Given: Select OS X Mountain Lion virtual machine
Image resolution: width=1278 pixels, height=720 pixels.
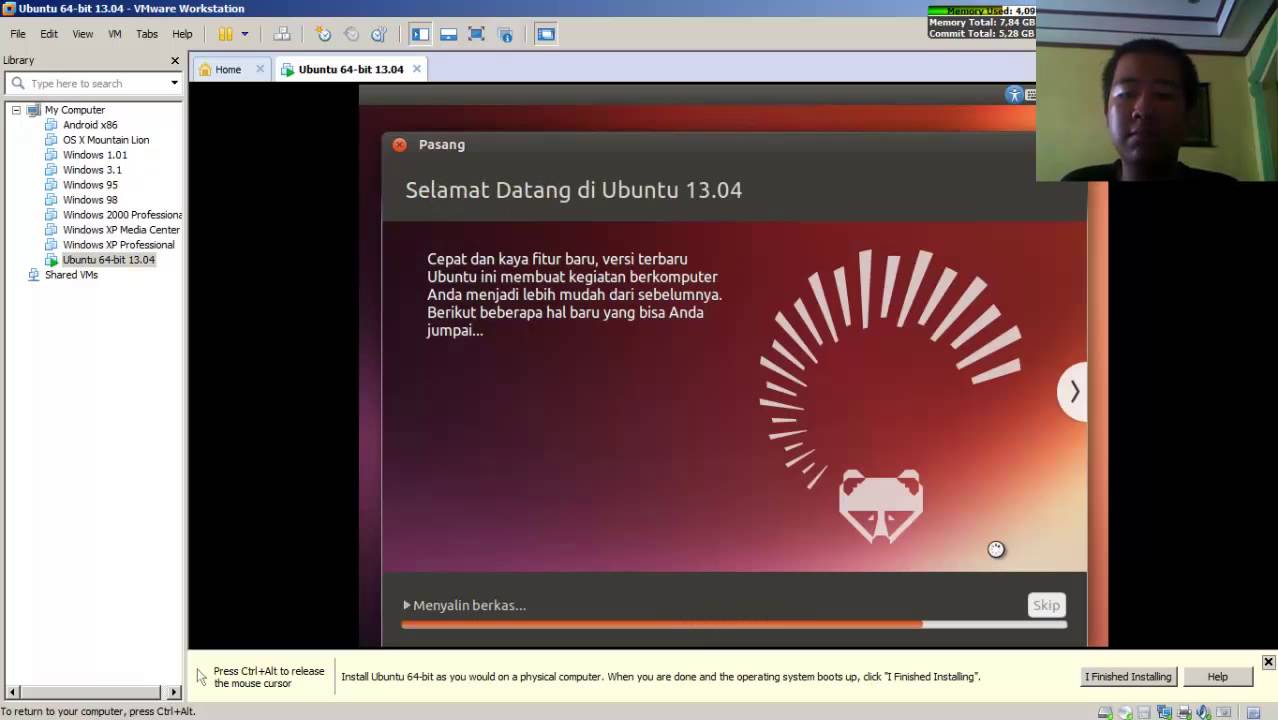Looking at the screenshot, I should [106, 140].
